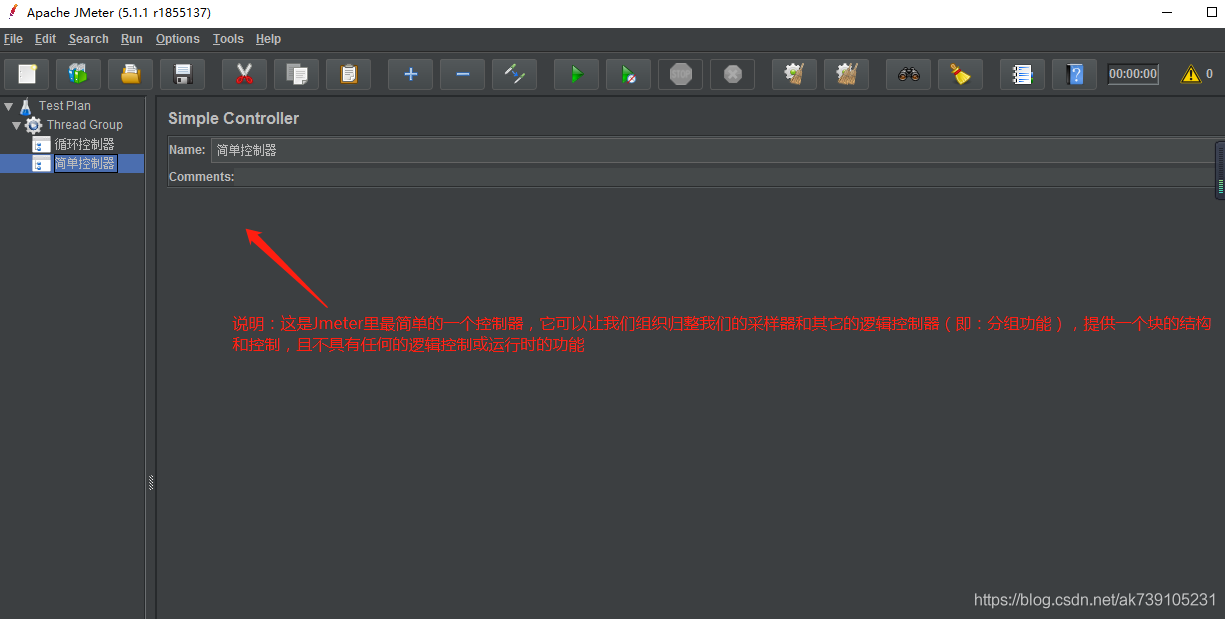The width and height of the screenshot is (1225, 619).
Task: Save the test plan with the disk icon
Action: [182, 74]
